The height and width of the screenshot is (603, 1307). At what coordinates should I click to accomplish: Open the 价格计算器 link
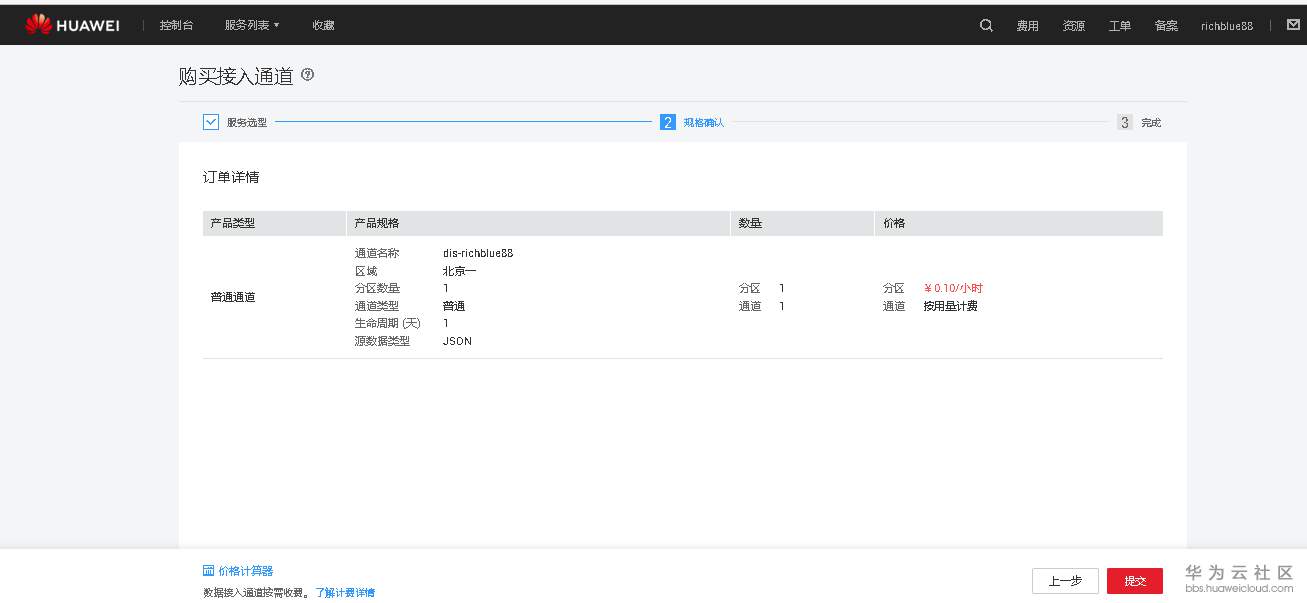[246, 571]
